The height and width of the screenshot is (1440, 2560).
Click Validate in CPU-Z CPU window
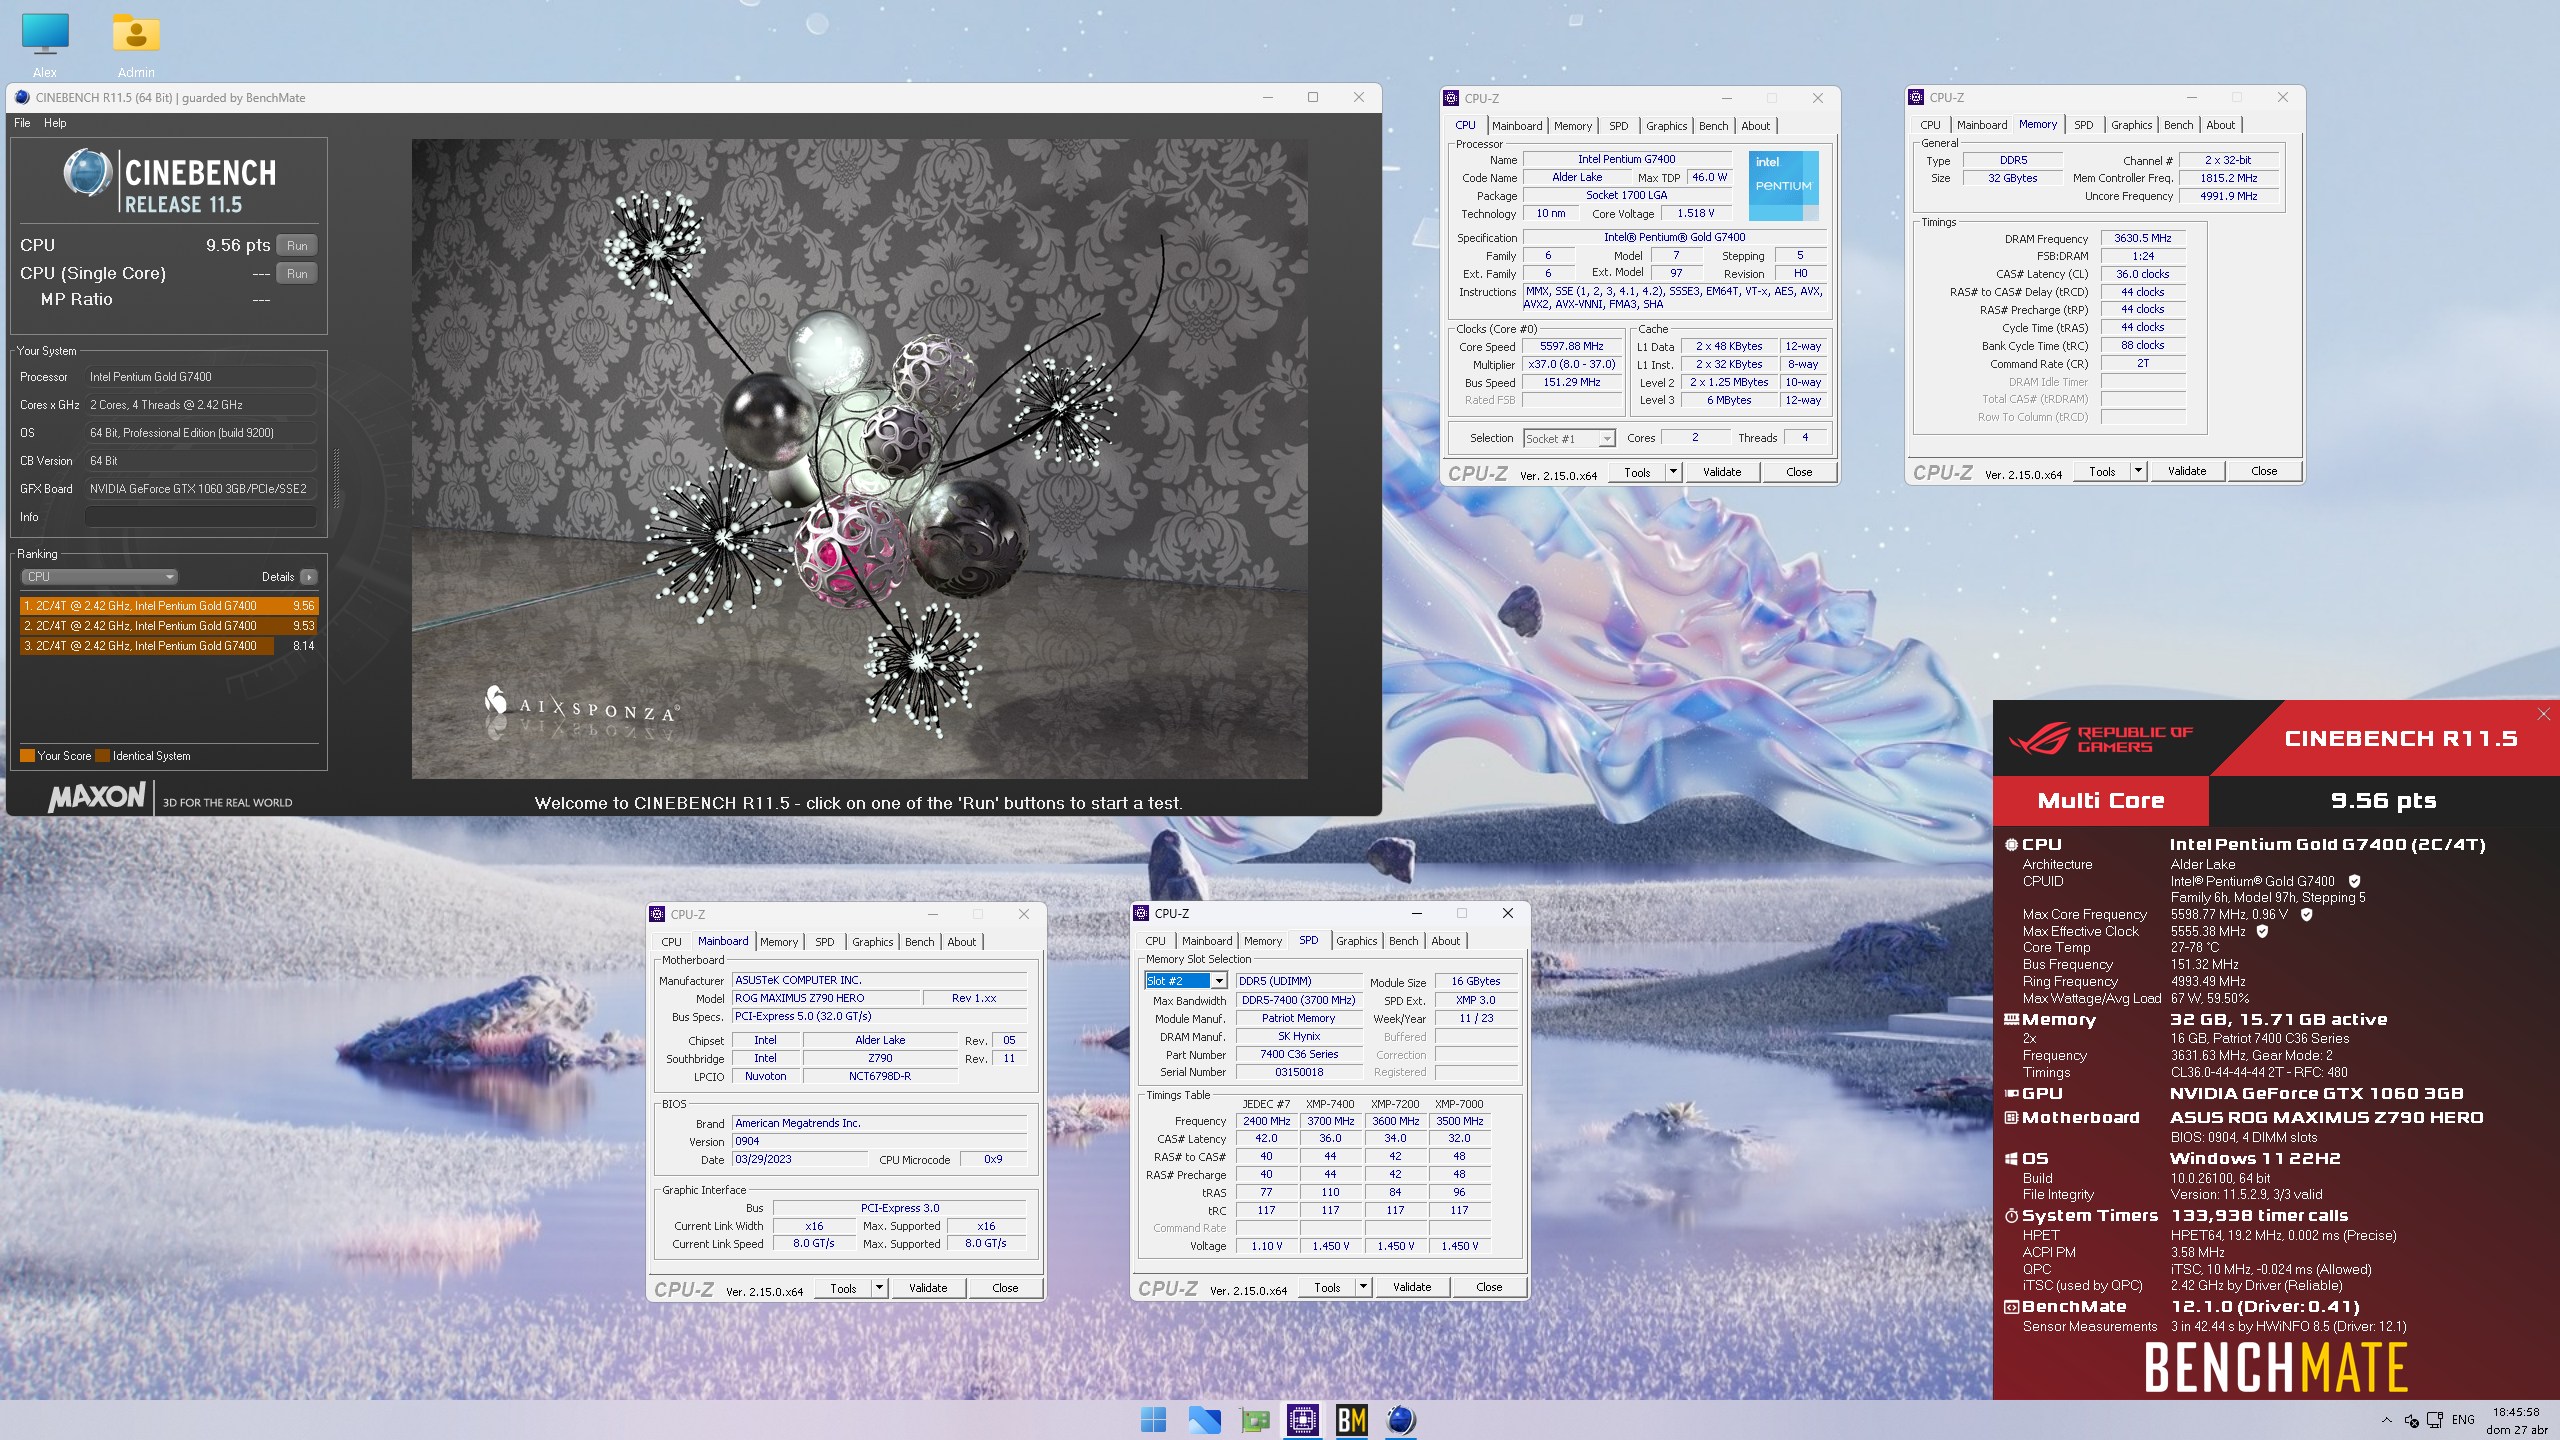point(1722,472)
